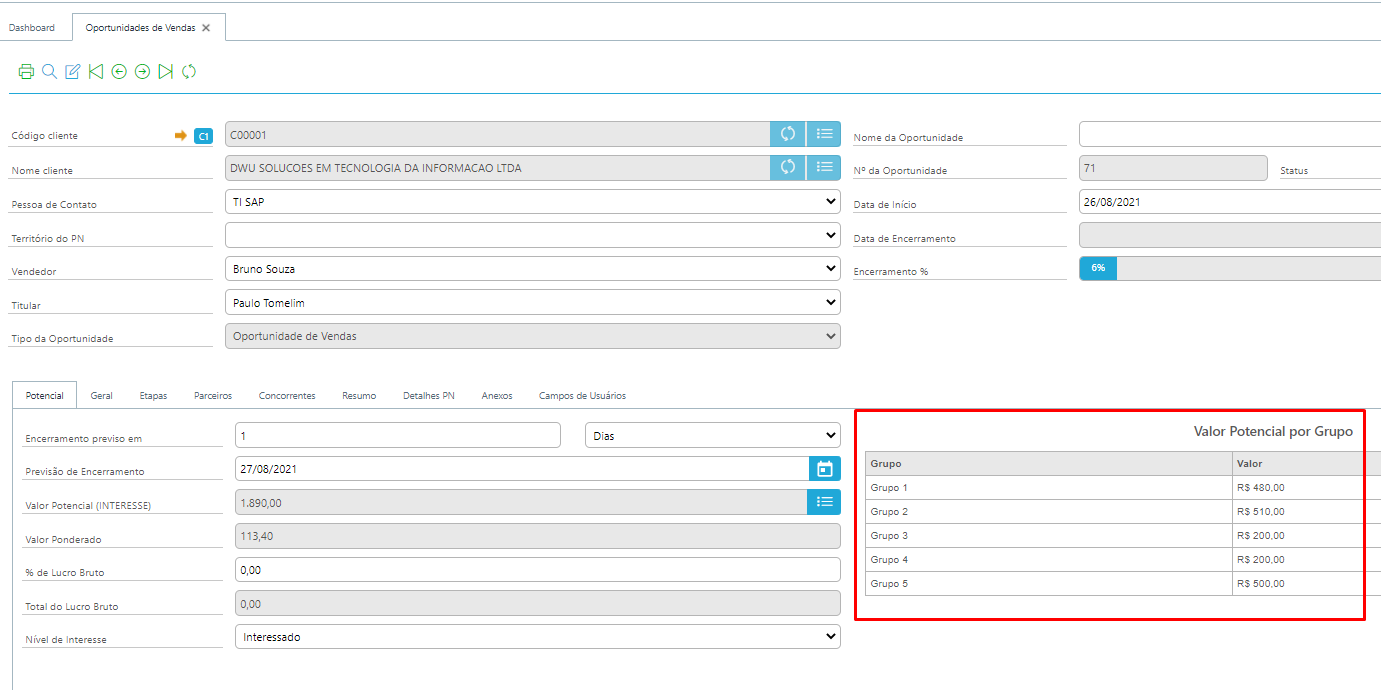Open Titular dropdown showing Paulo Tomelim

click(x=533, y=302)
